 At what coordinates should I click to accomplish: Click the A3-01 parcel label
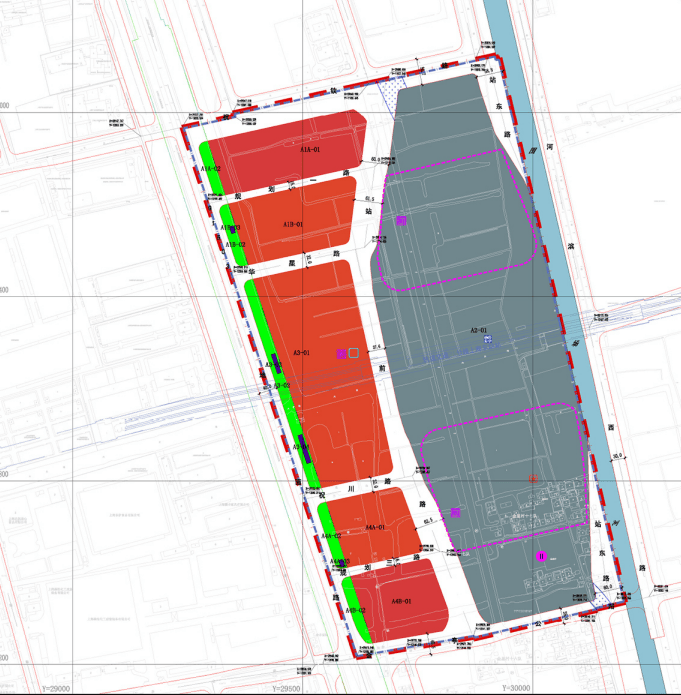point(301,353)
